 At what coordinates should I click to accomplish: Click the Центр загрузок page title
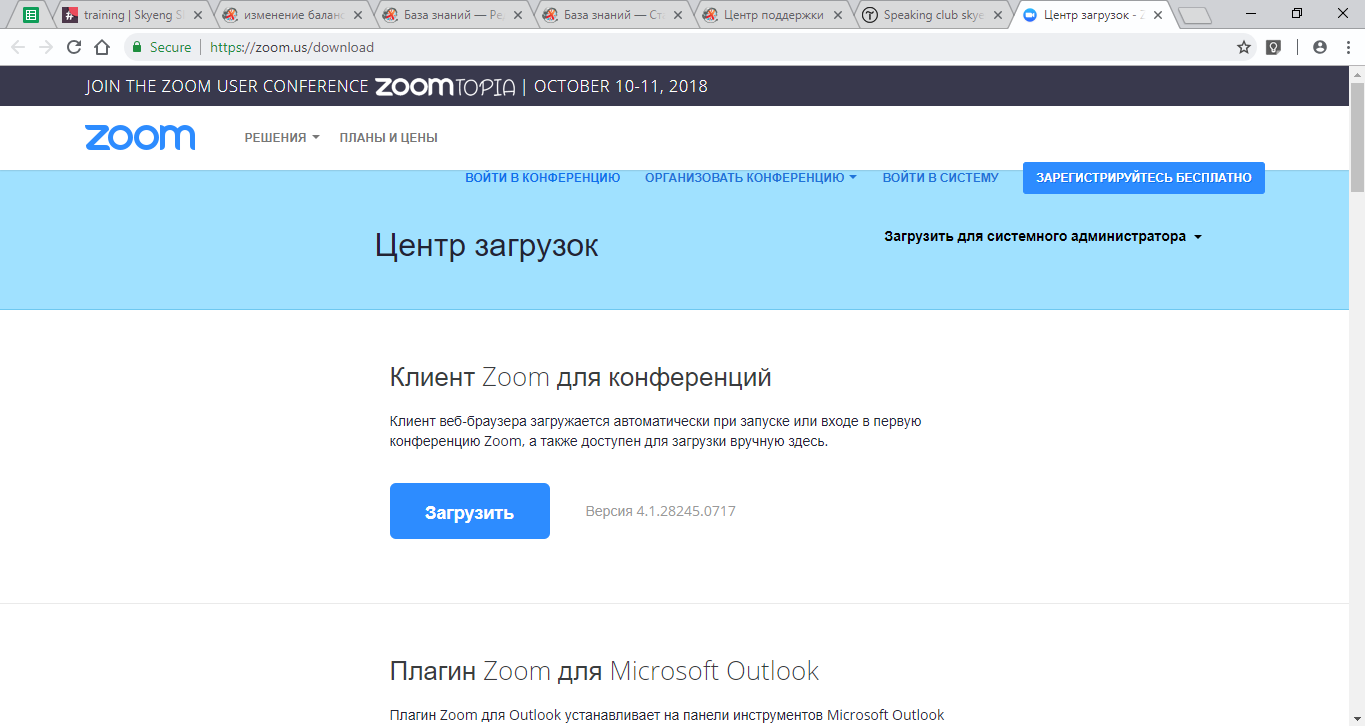click(487, 245)
